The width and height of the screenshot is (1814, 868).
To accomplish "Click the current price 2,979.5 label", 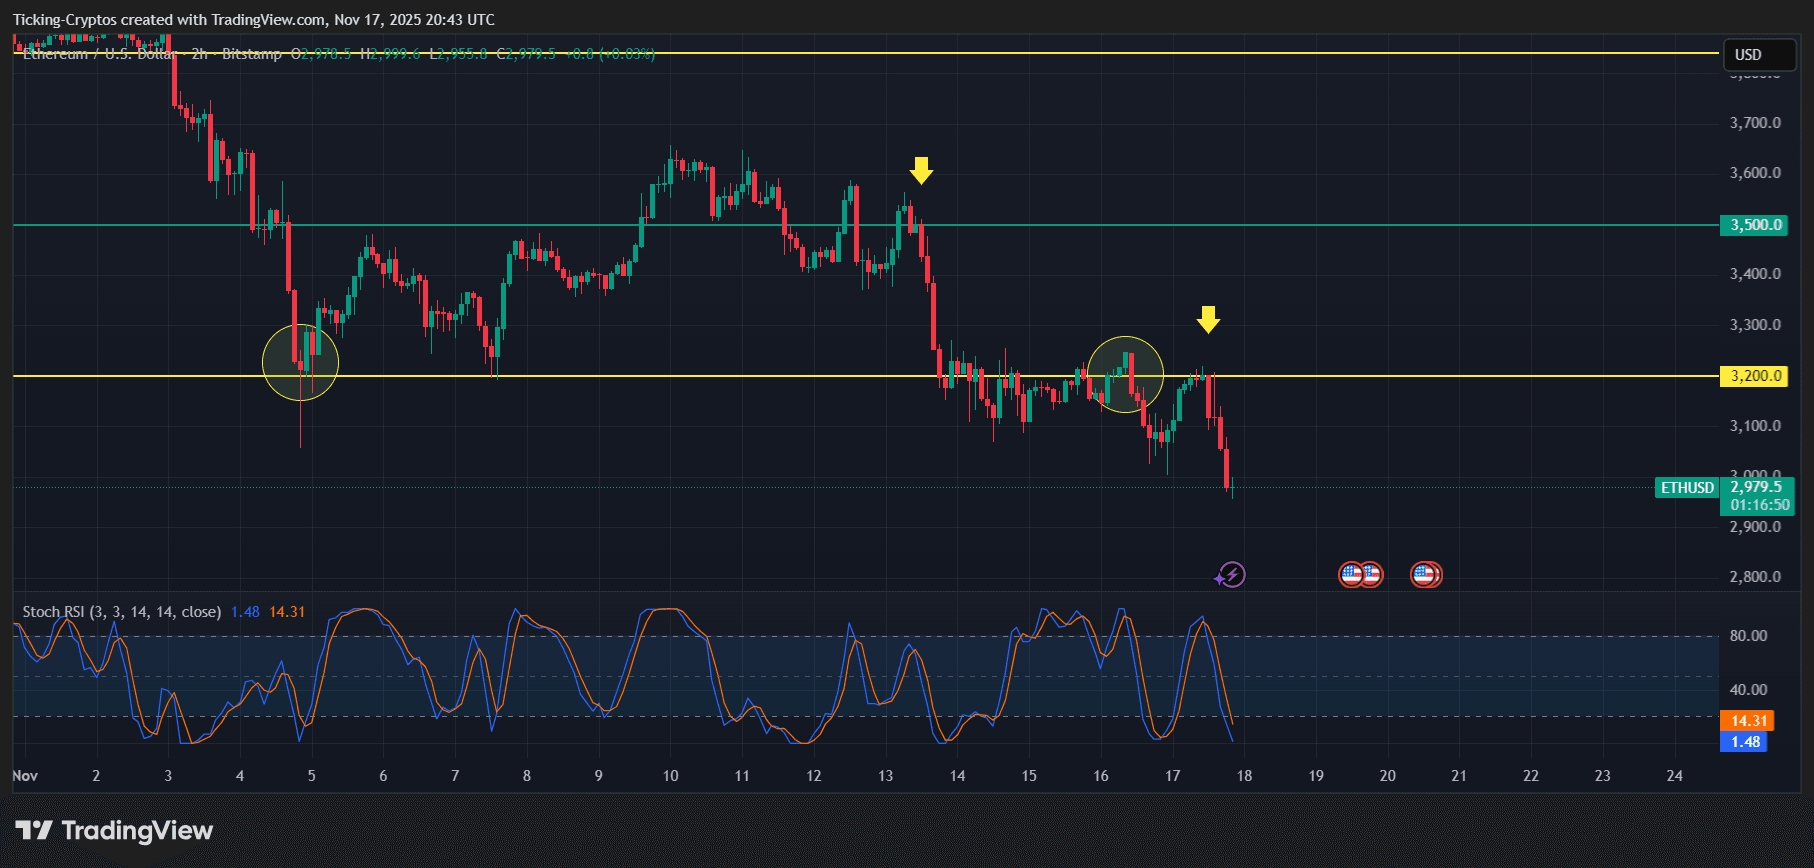I will pyautogui.click(x=1757, y=487).
